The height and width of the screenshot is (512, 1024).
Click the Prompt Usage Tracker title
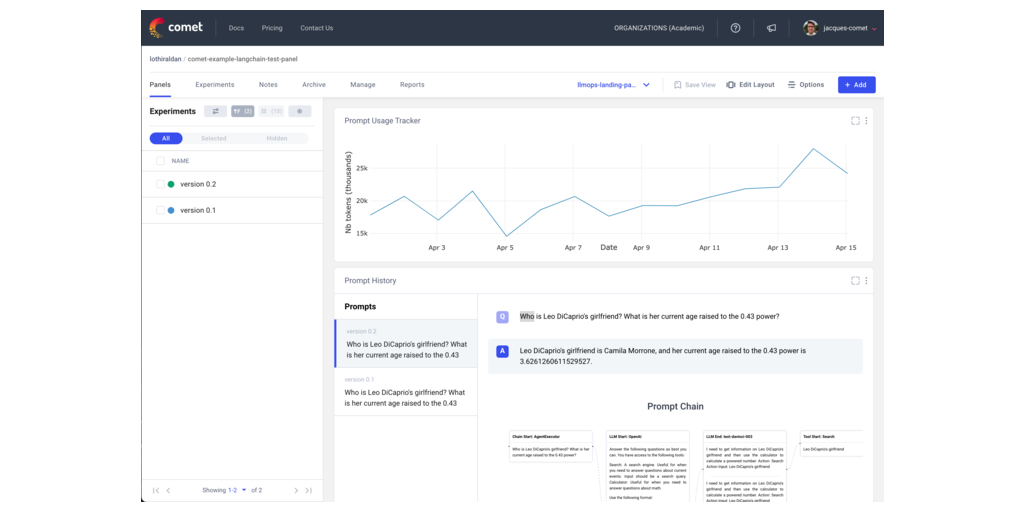click(382, 121)
